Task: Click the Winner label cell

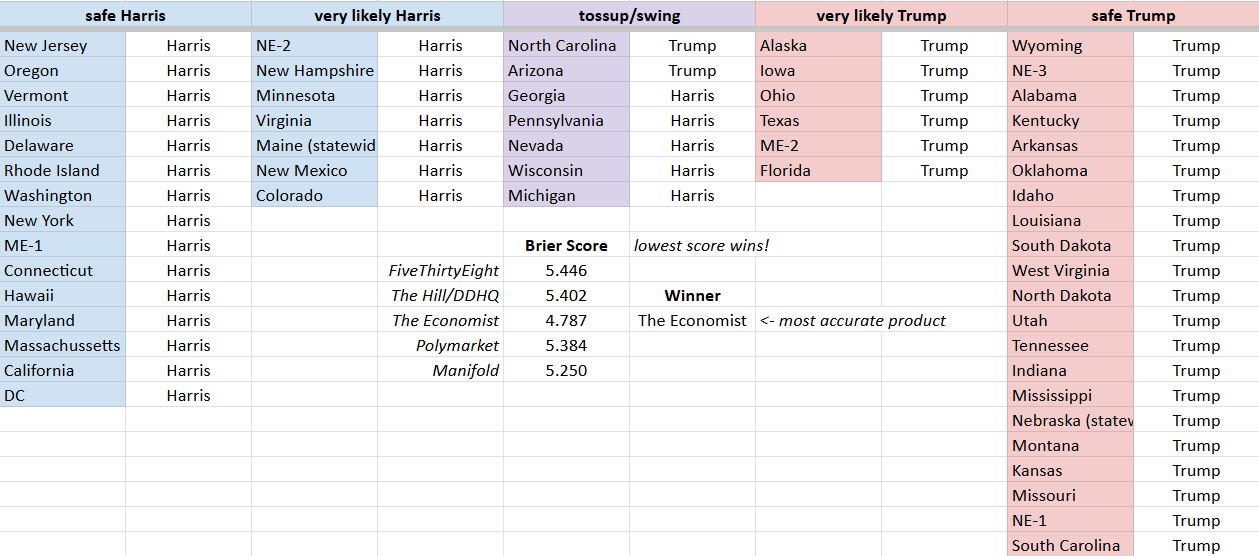Action: pos(693,295)
